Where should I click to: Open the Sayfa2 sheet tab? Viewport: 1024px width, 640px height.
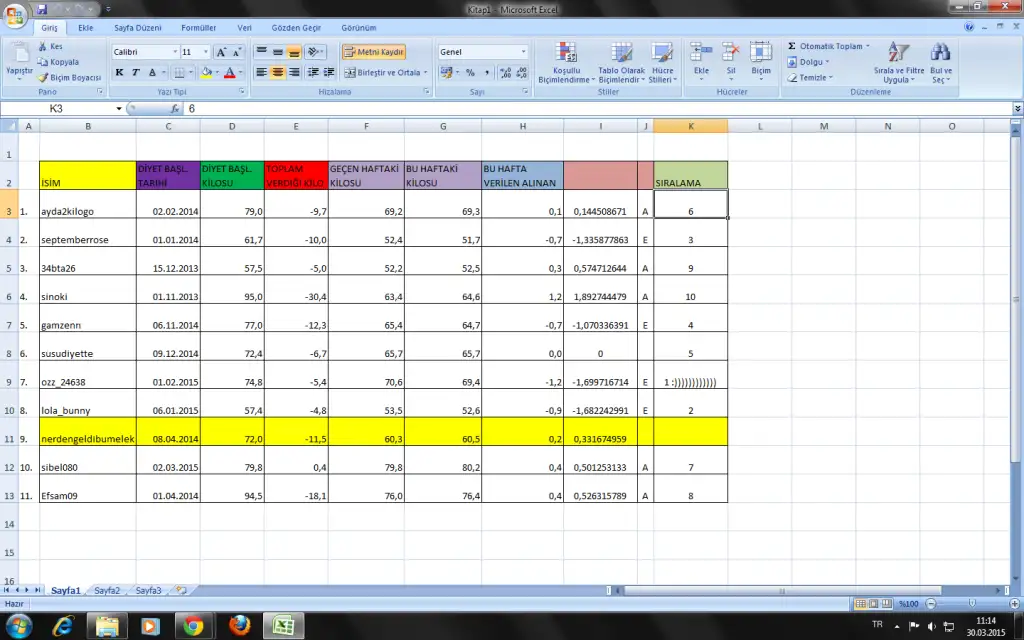[x=107, y=591]
